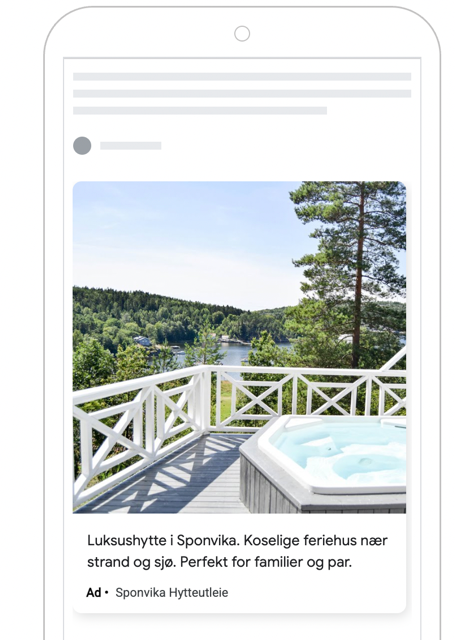Viewport: 455px width, 640px height.
Task: Click the dot separator after the Ad label
Action: click(x=107, y=592)
